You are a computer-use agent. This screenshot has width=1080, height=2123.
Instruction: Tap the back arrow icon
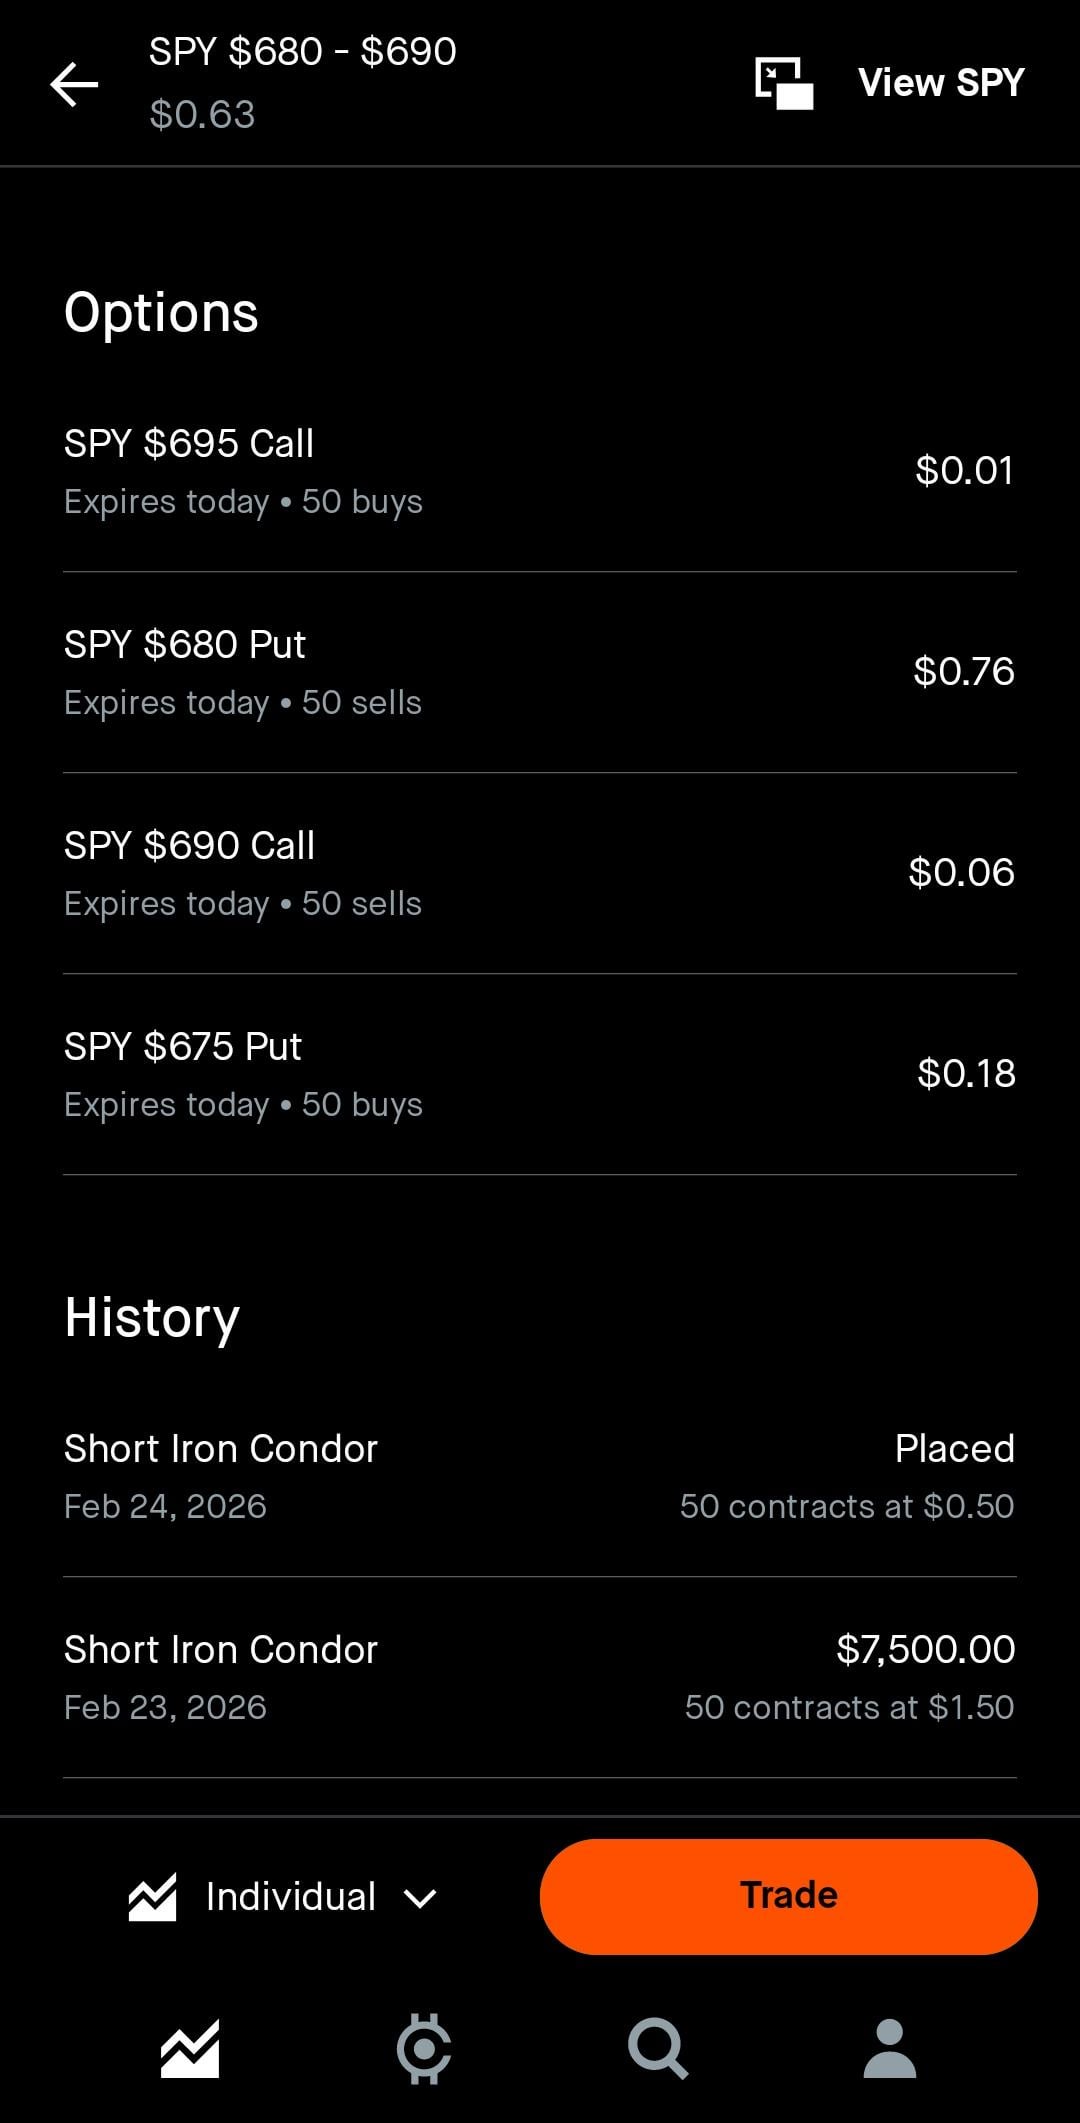(x=75, y=84)
